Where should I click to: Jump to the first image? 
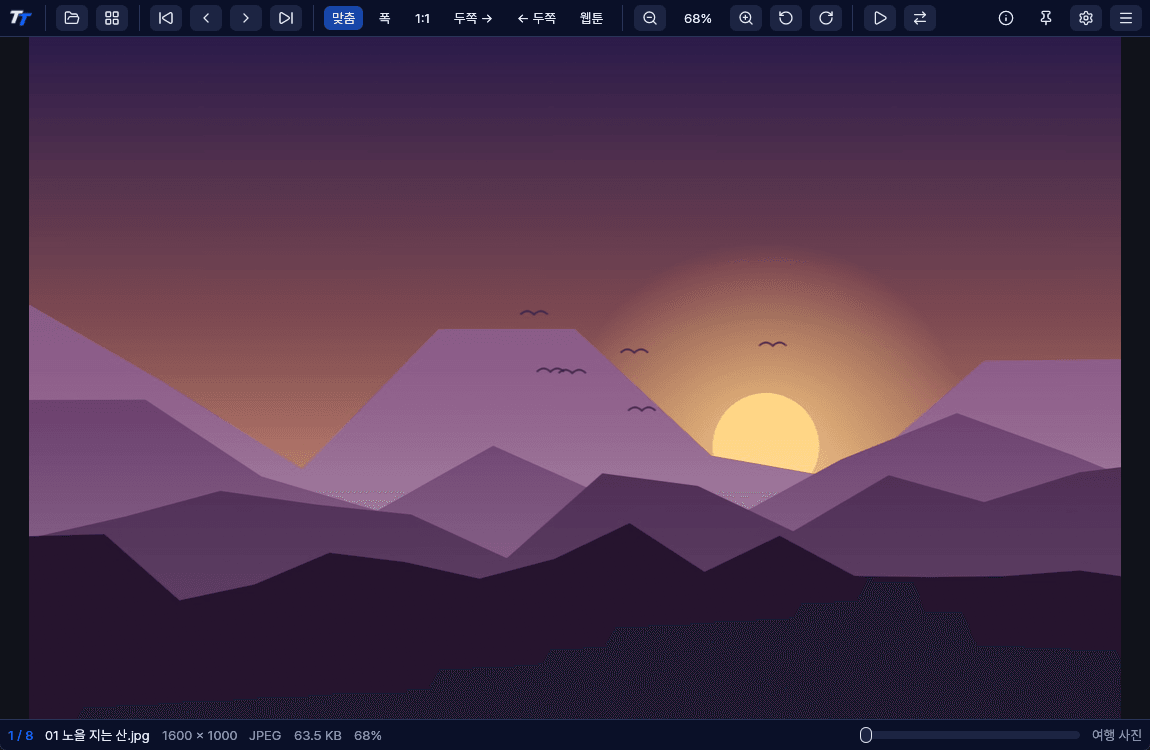166,18
